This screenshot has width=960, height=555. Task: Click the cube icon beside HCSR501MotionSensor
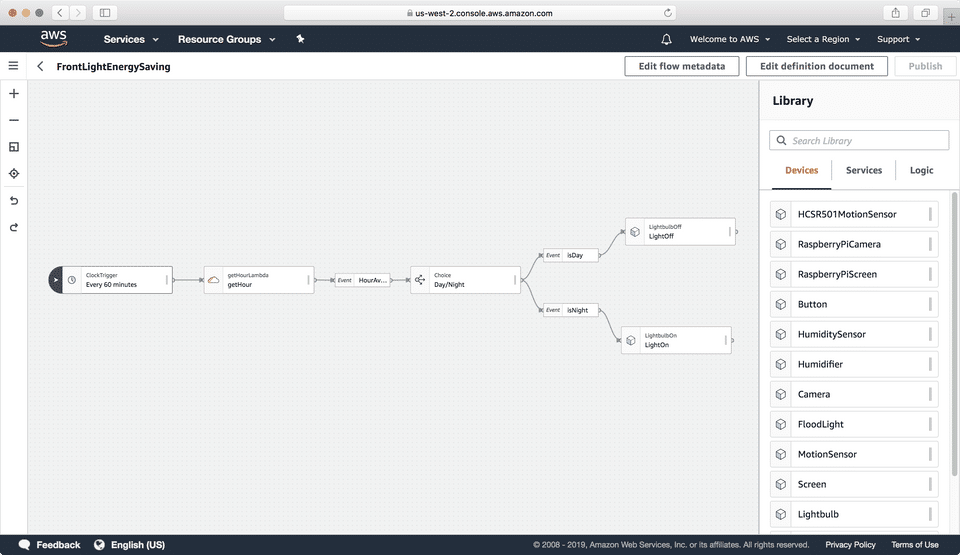click(781, 214)
